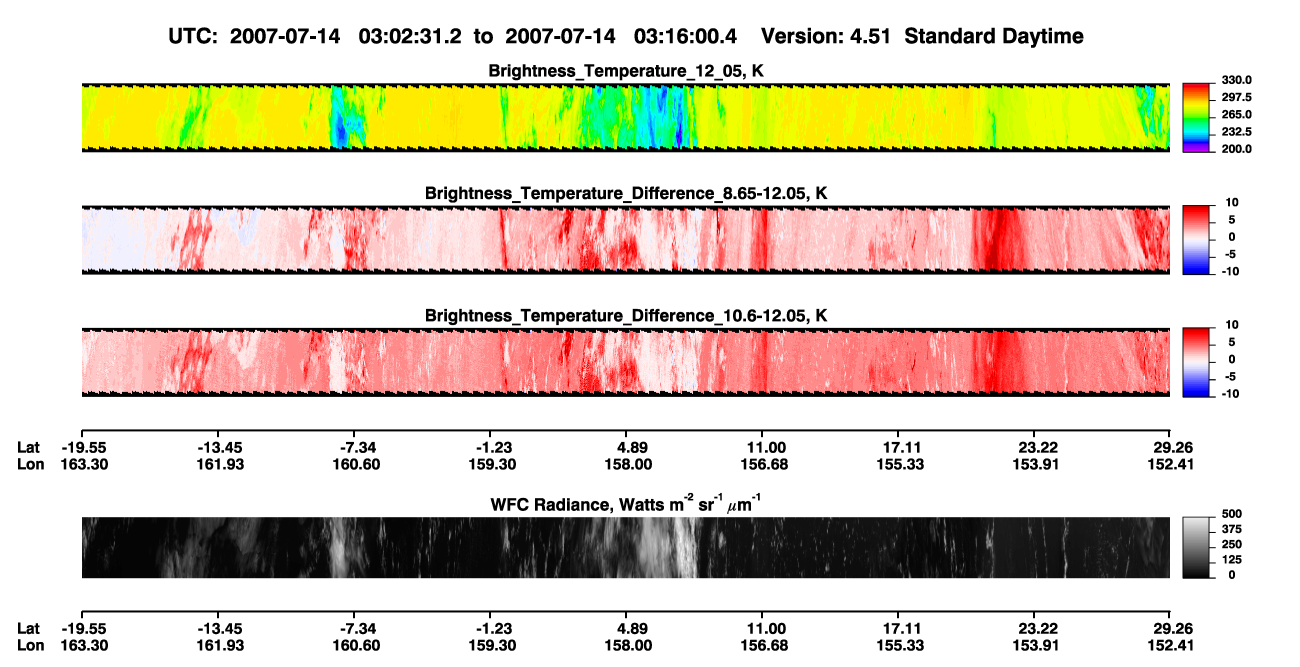Click longitude 158.00 below the WFC Radiance panel

[x=629, y=646]
